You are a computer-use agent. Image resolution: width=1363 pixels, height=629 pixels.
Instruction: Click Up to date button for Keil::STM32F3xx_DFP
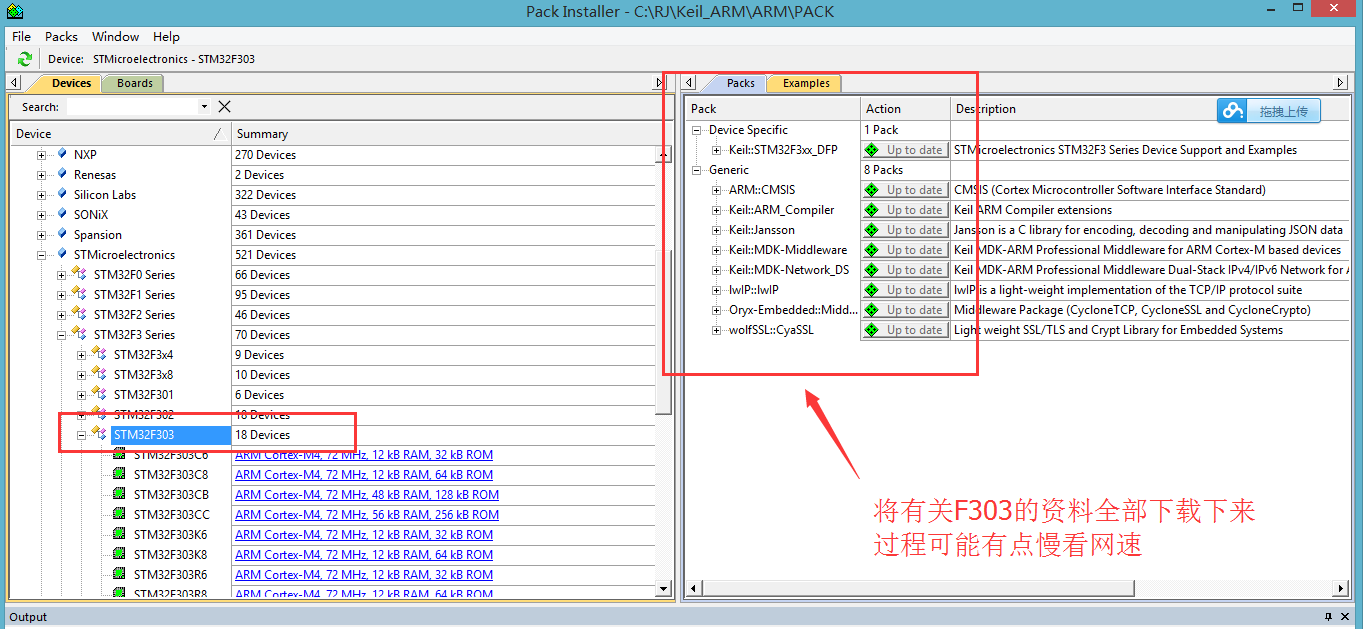click(905, 150)
